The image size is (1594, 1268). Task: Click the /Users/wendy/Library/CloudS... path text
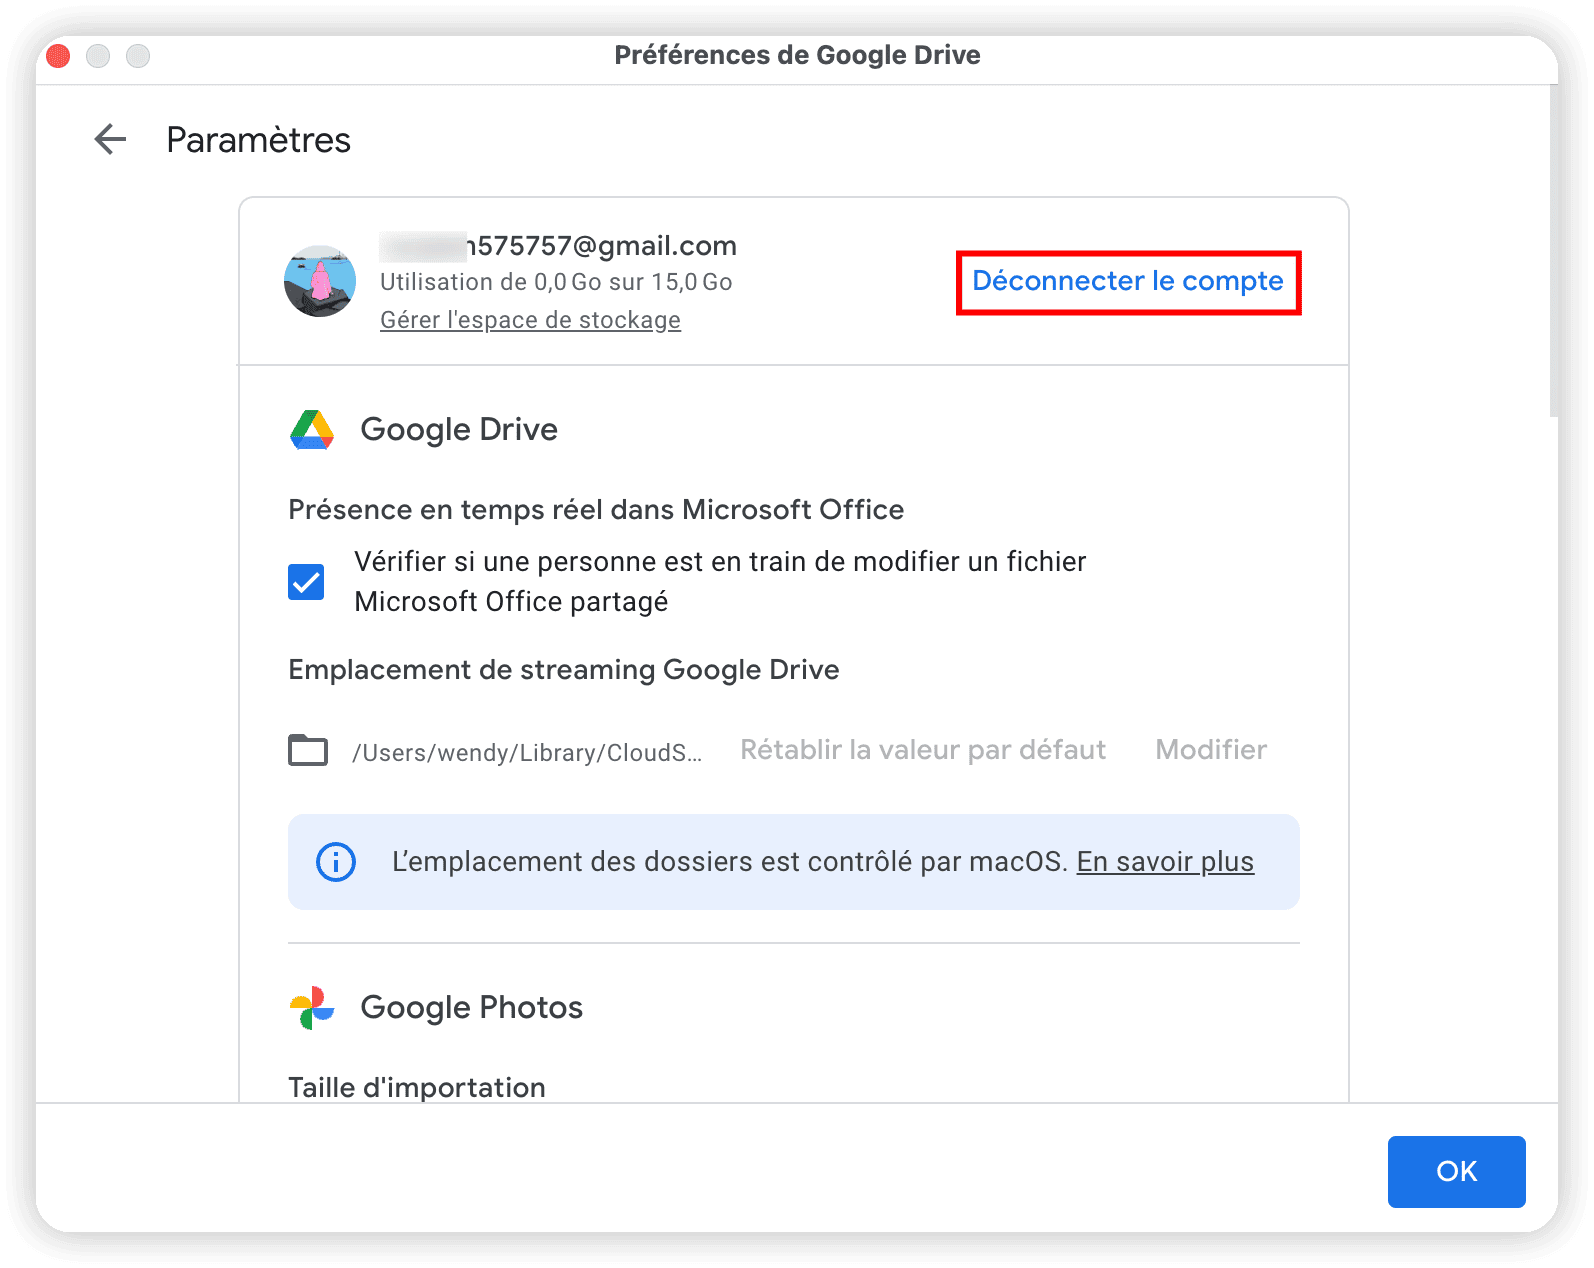coord(527,752)
